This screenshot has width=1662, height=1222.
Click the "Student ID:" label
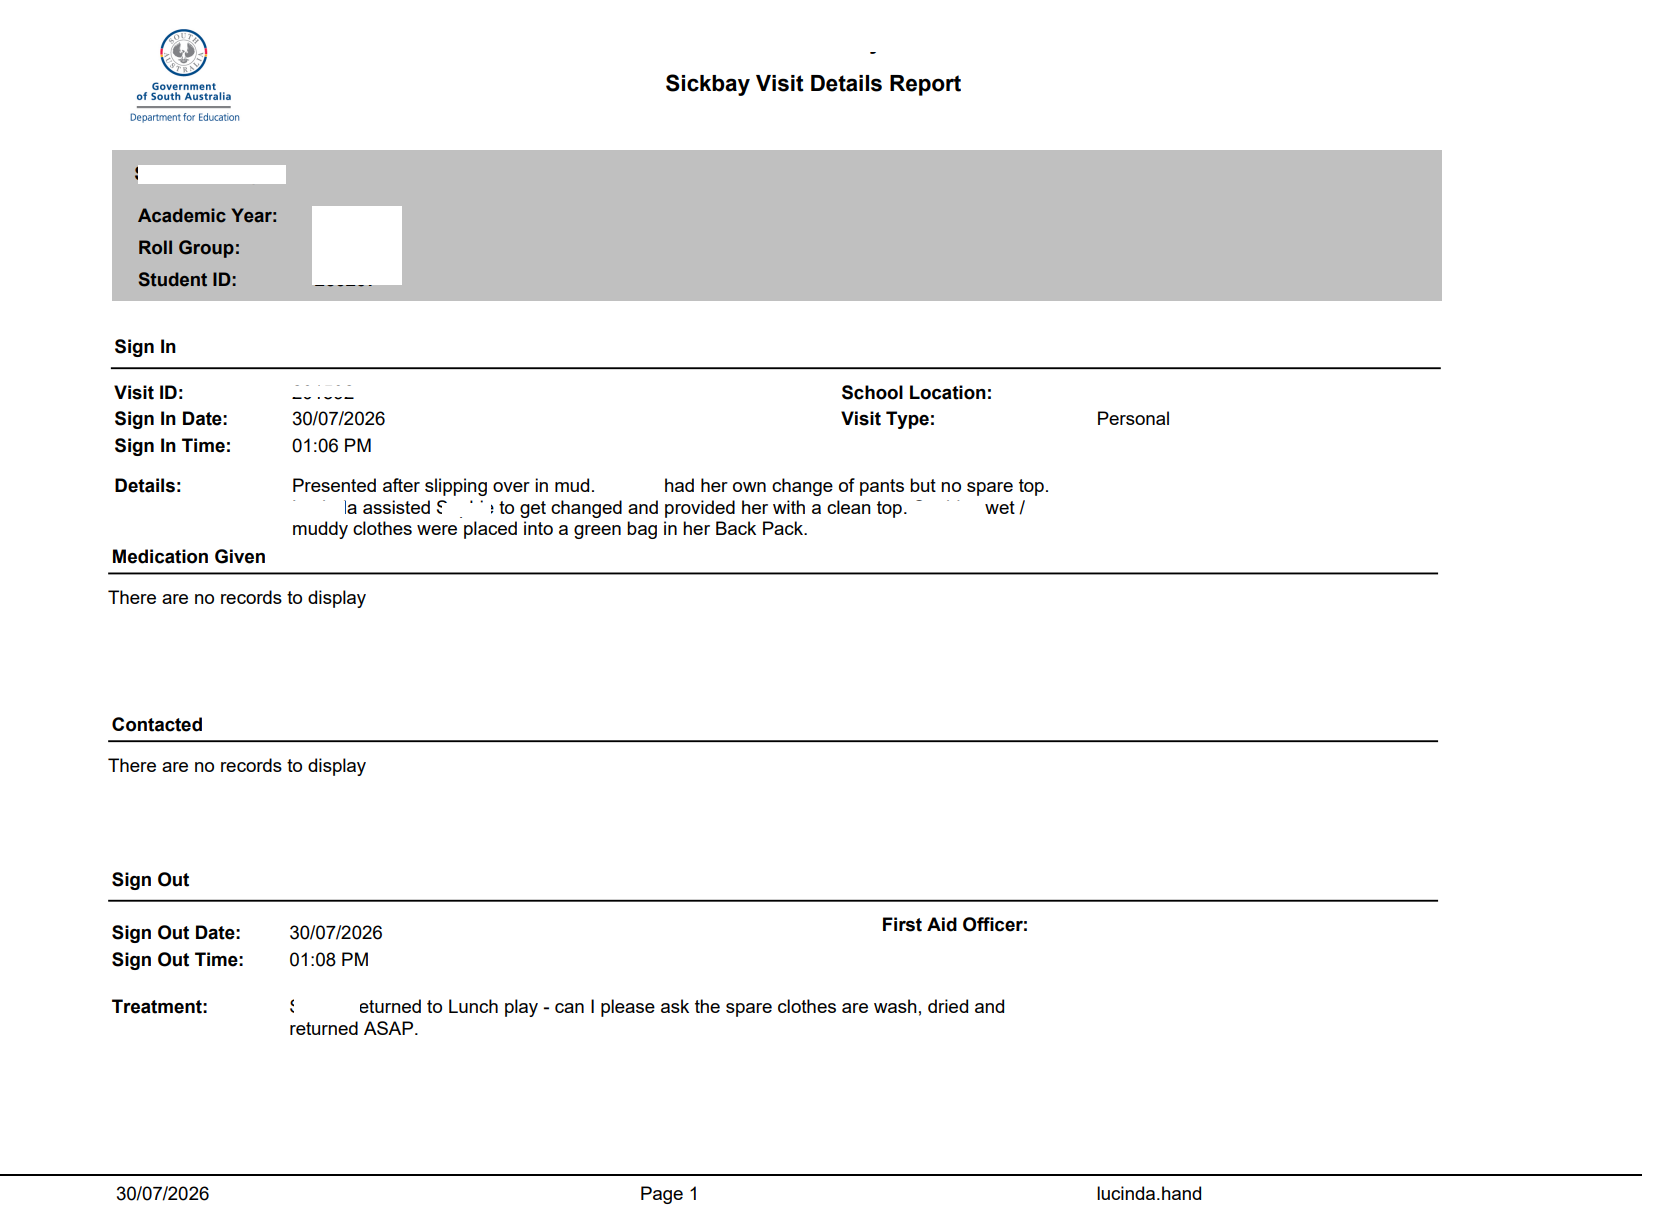pos(187,280)
